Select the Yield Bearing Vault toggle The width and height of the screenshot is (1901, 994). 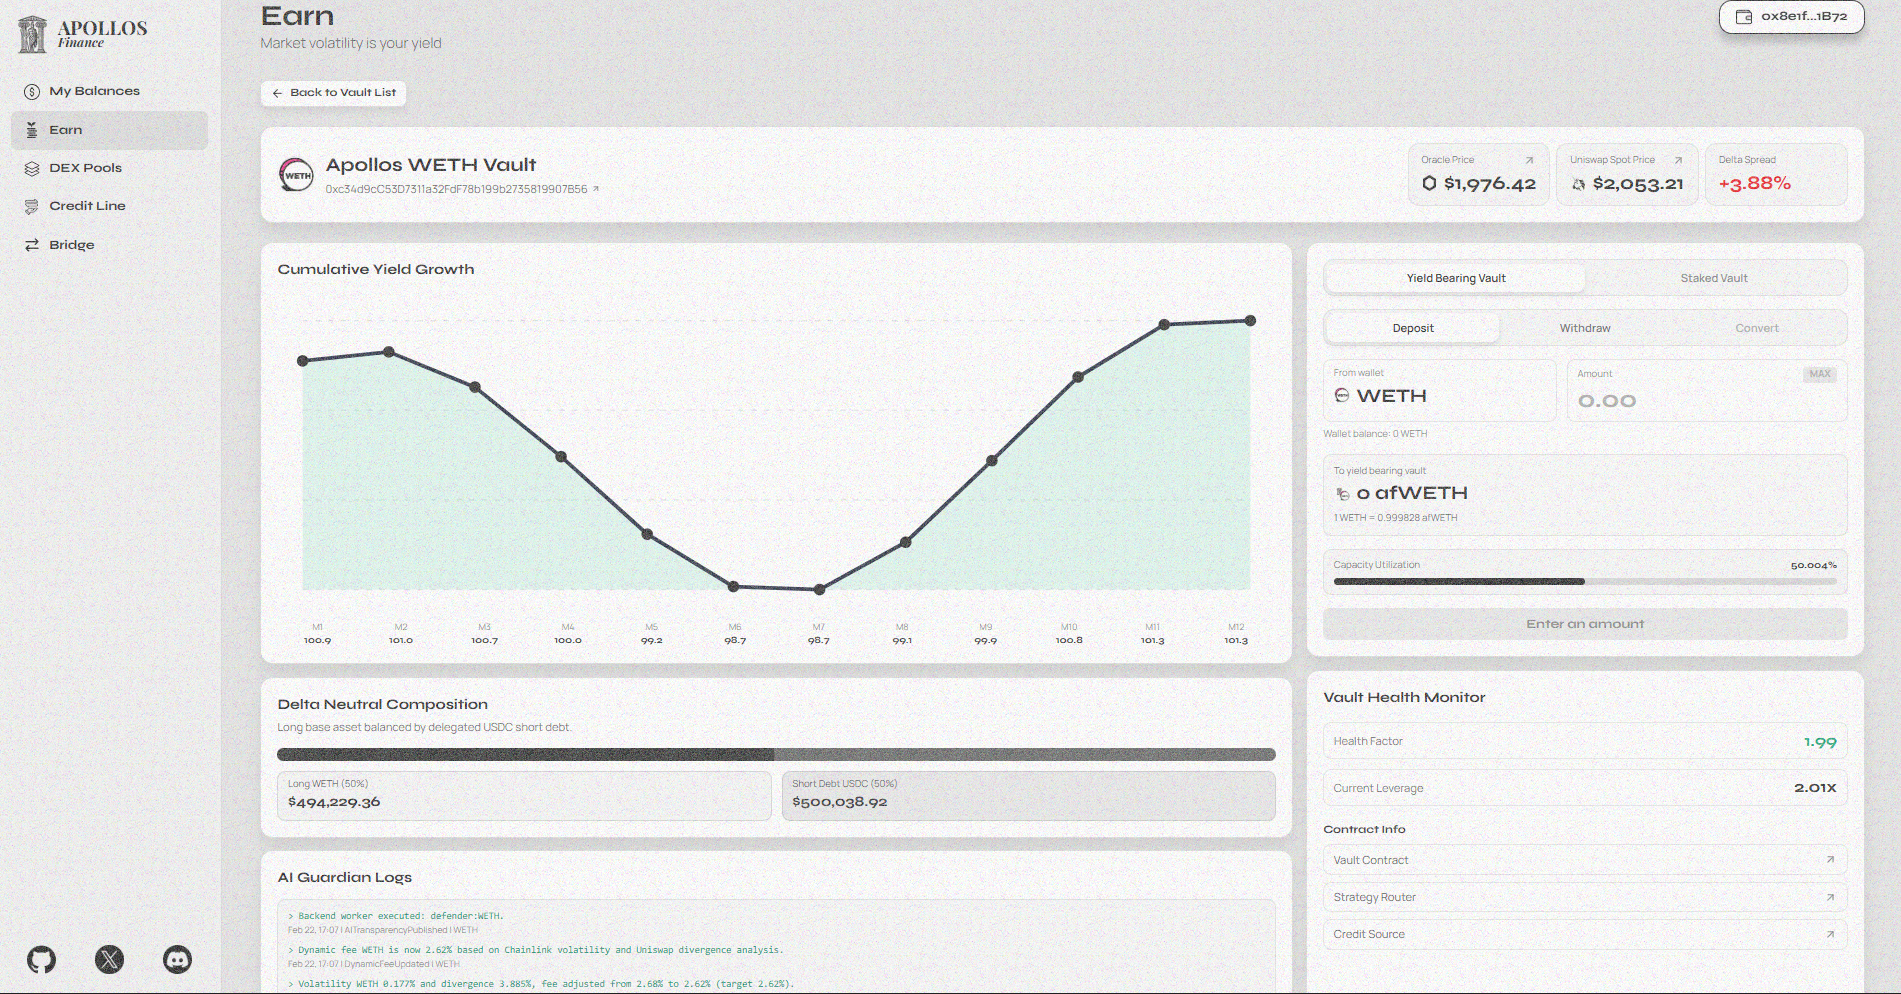(x=1455, y=278)
